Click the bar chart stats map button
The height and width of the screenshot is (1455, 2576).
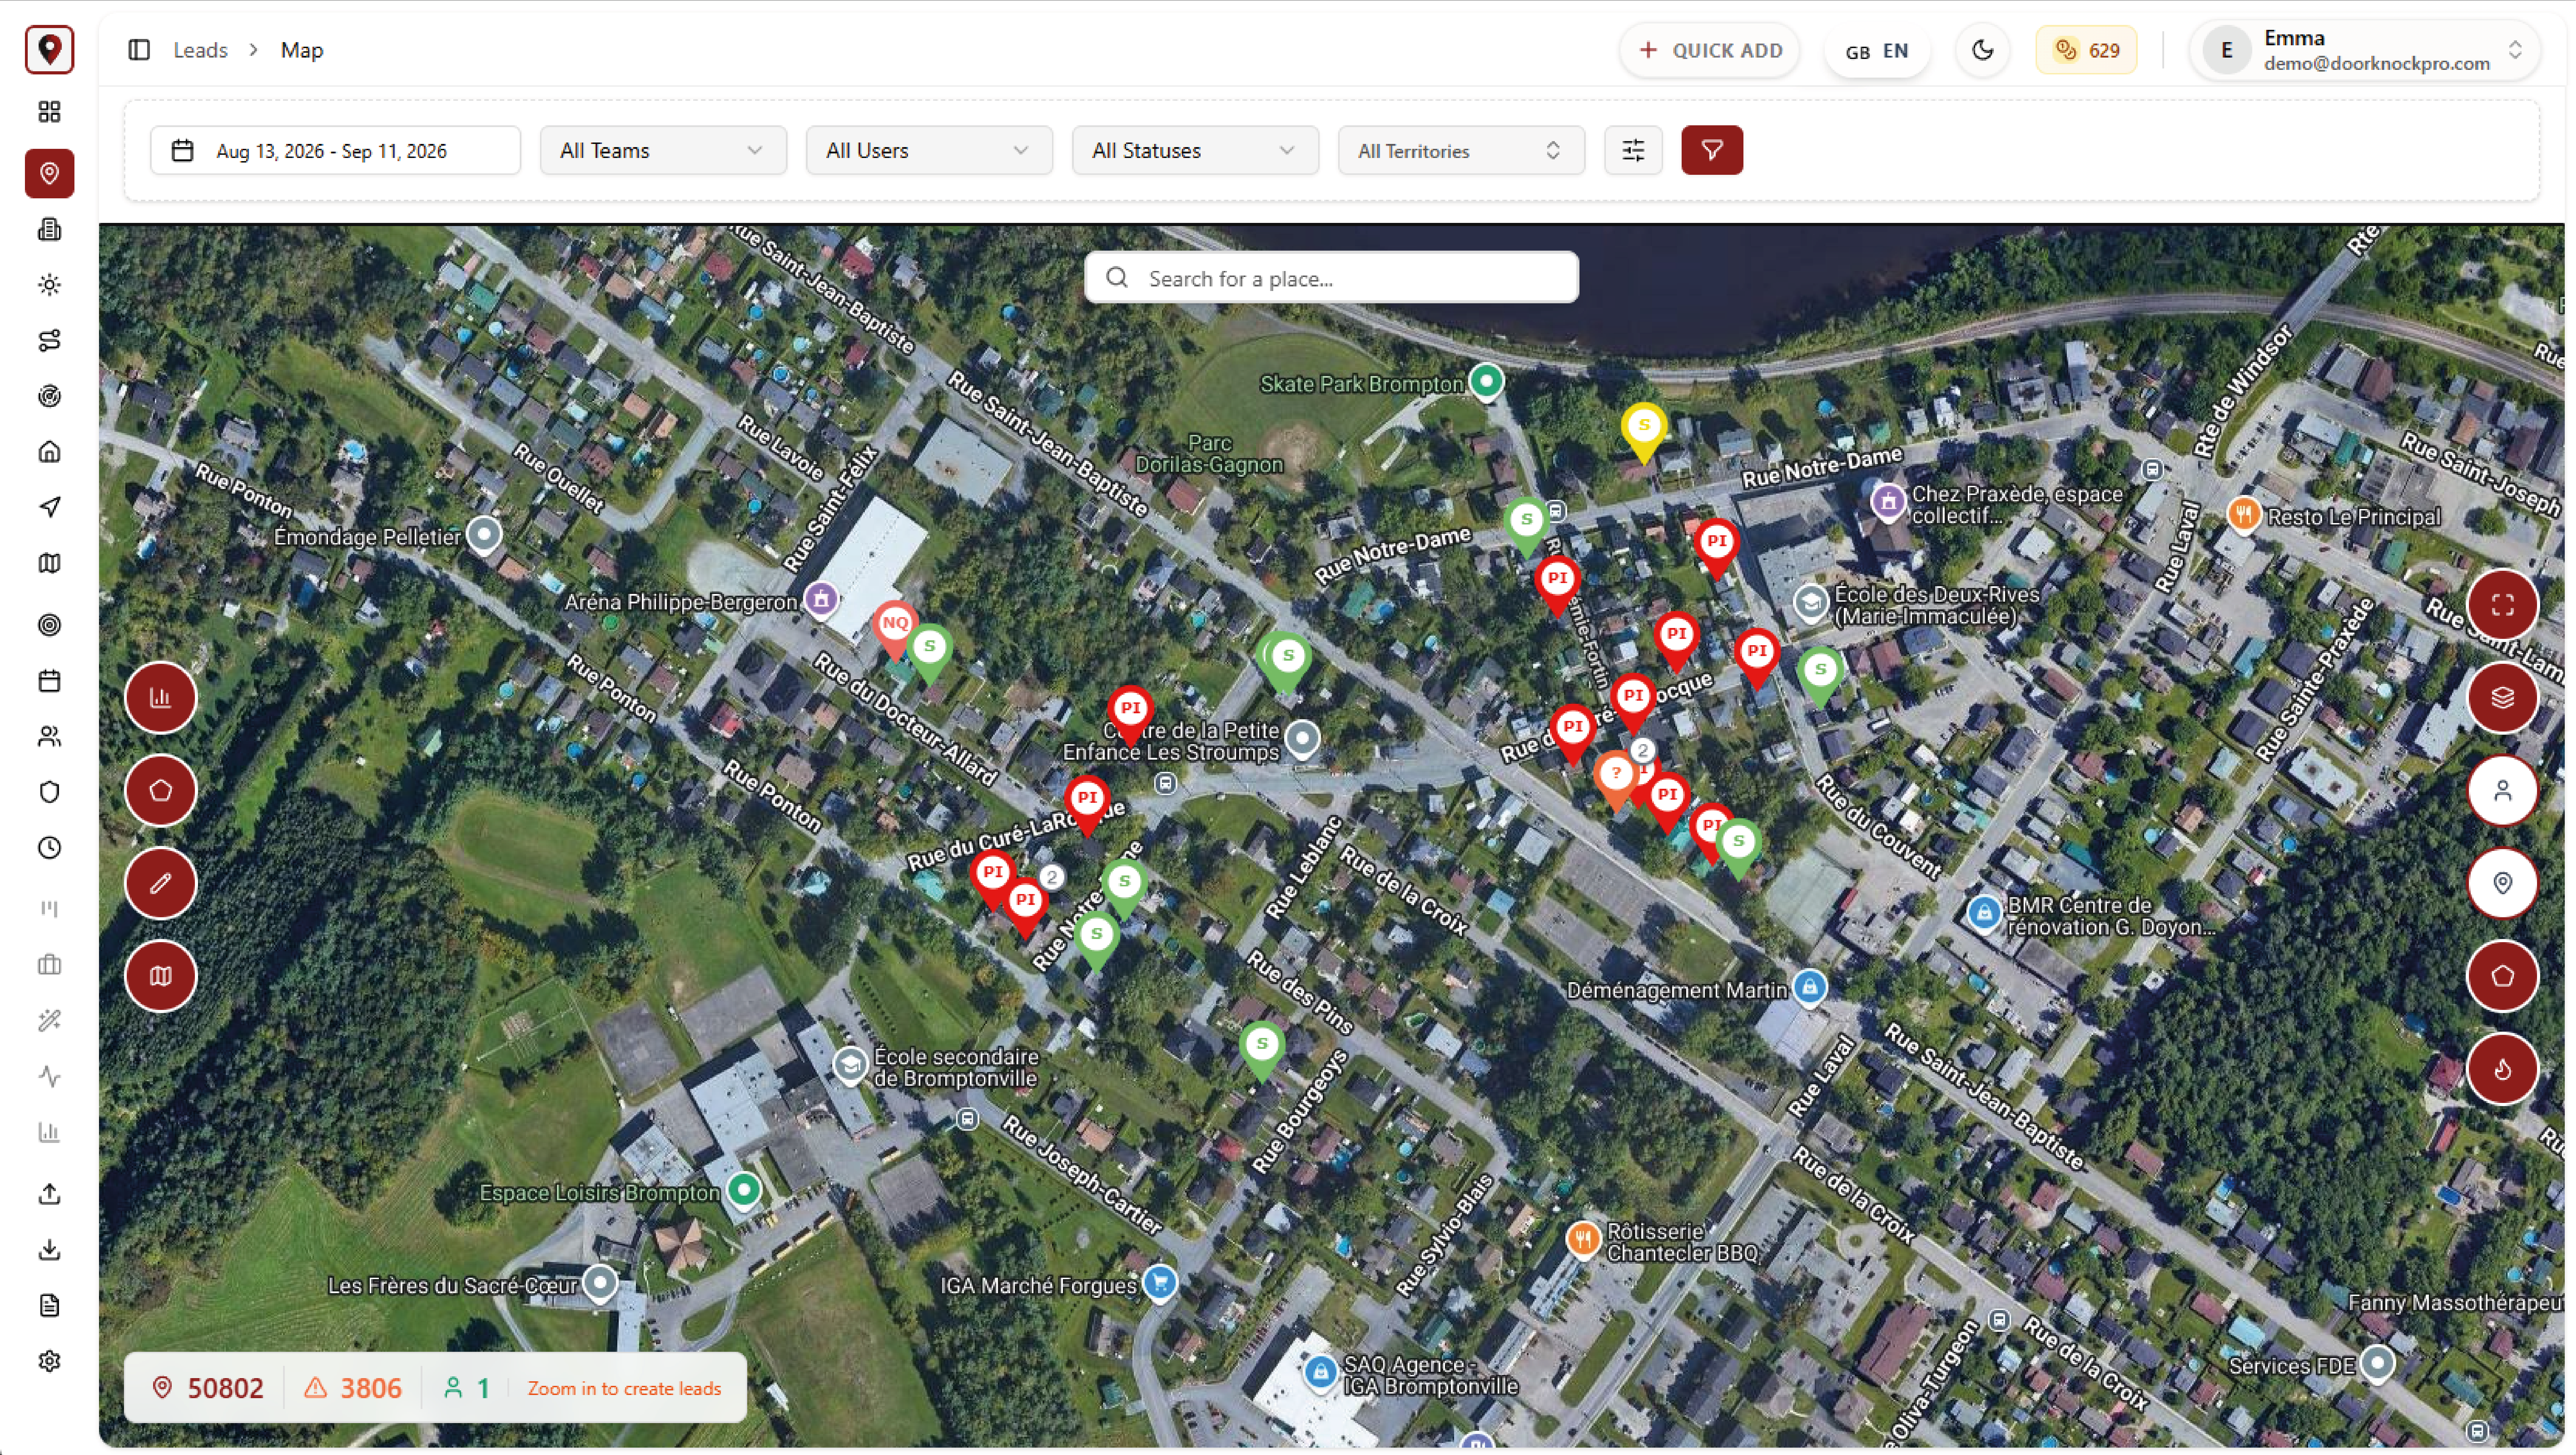[x=160, y=697]
